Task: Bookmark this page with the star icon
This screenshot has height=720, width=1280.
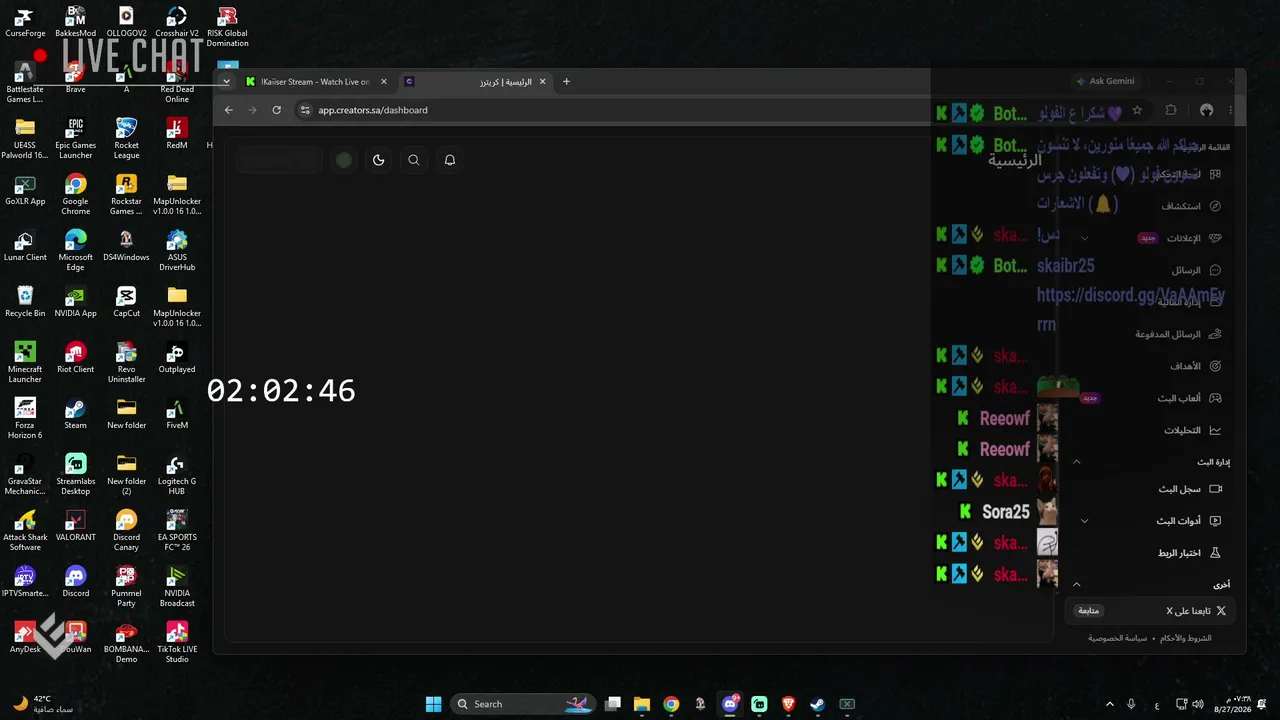Action: (x=1137, y=110)
